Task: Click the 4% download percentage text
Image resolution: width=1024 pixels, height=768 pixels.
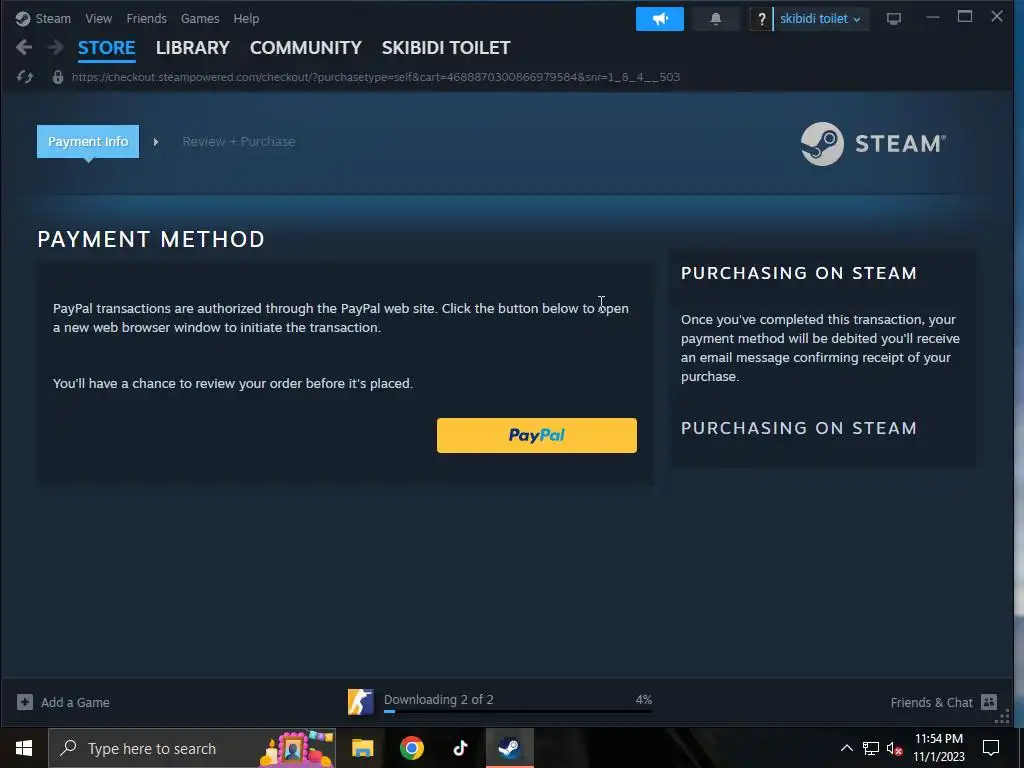Action: pos(643,699)
